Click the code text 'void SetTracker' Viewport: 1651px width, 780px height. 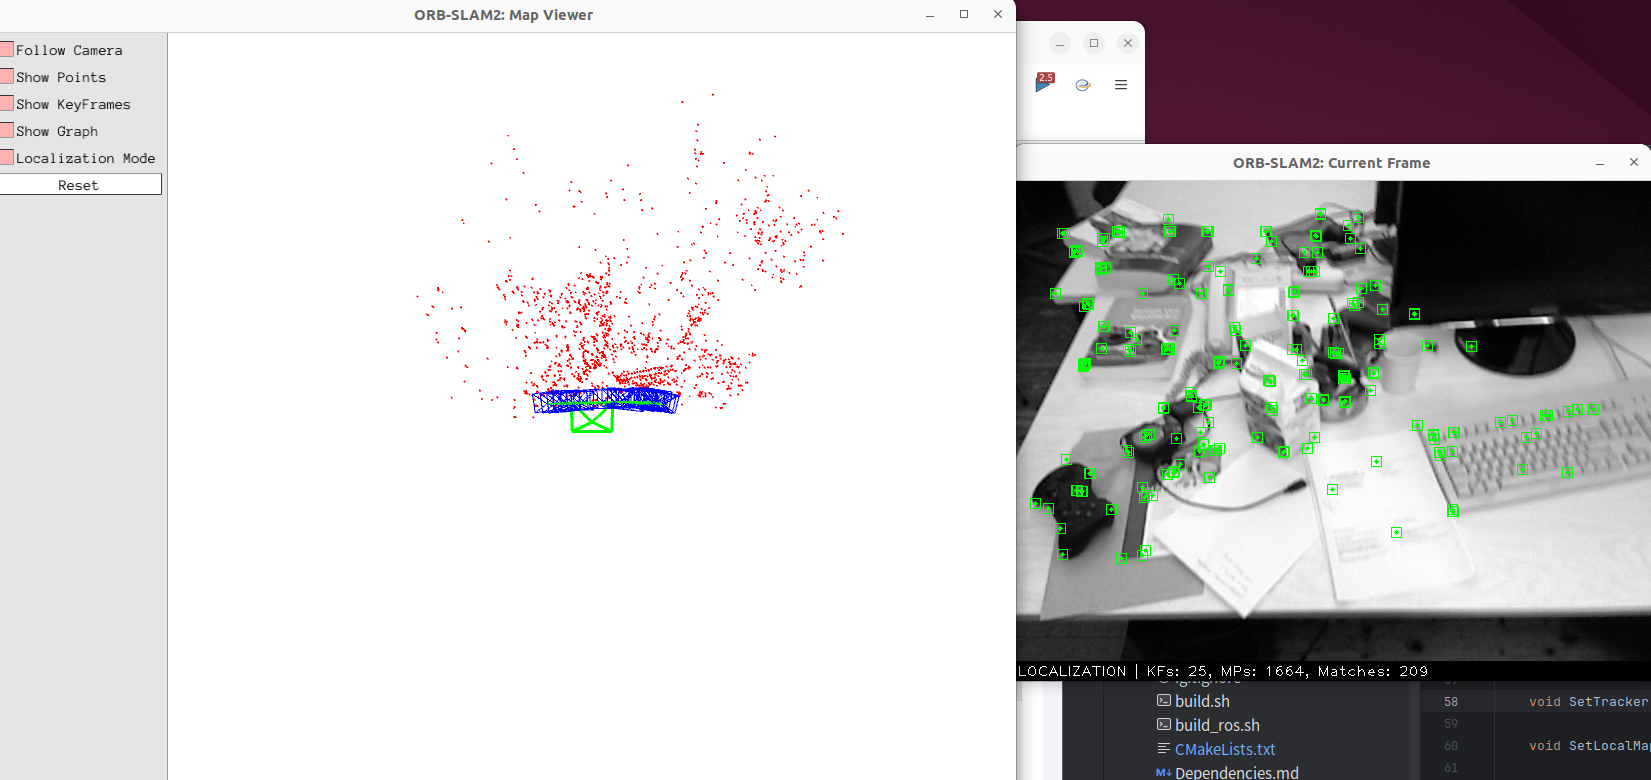1588,702
